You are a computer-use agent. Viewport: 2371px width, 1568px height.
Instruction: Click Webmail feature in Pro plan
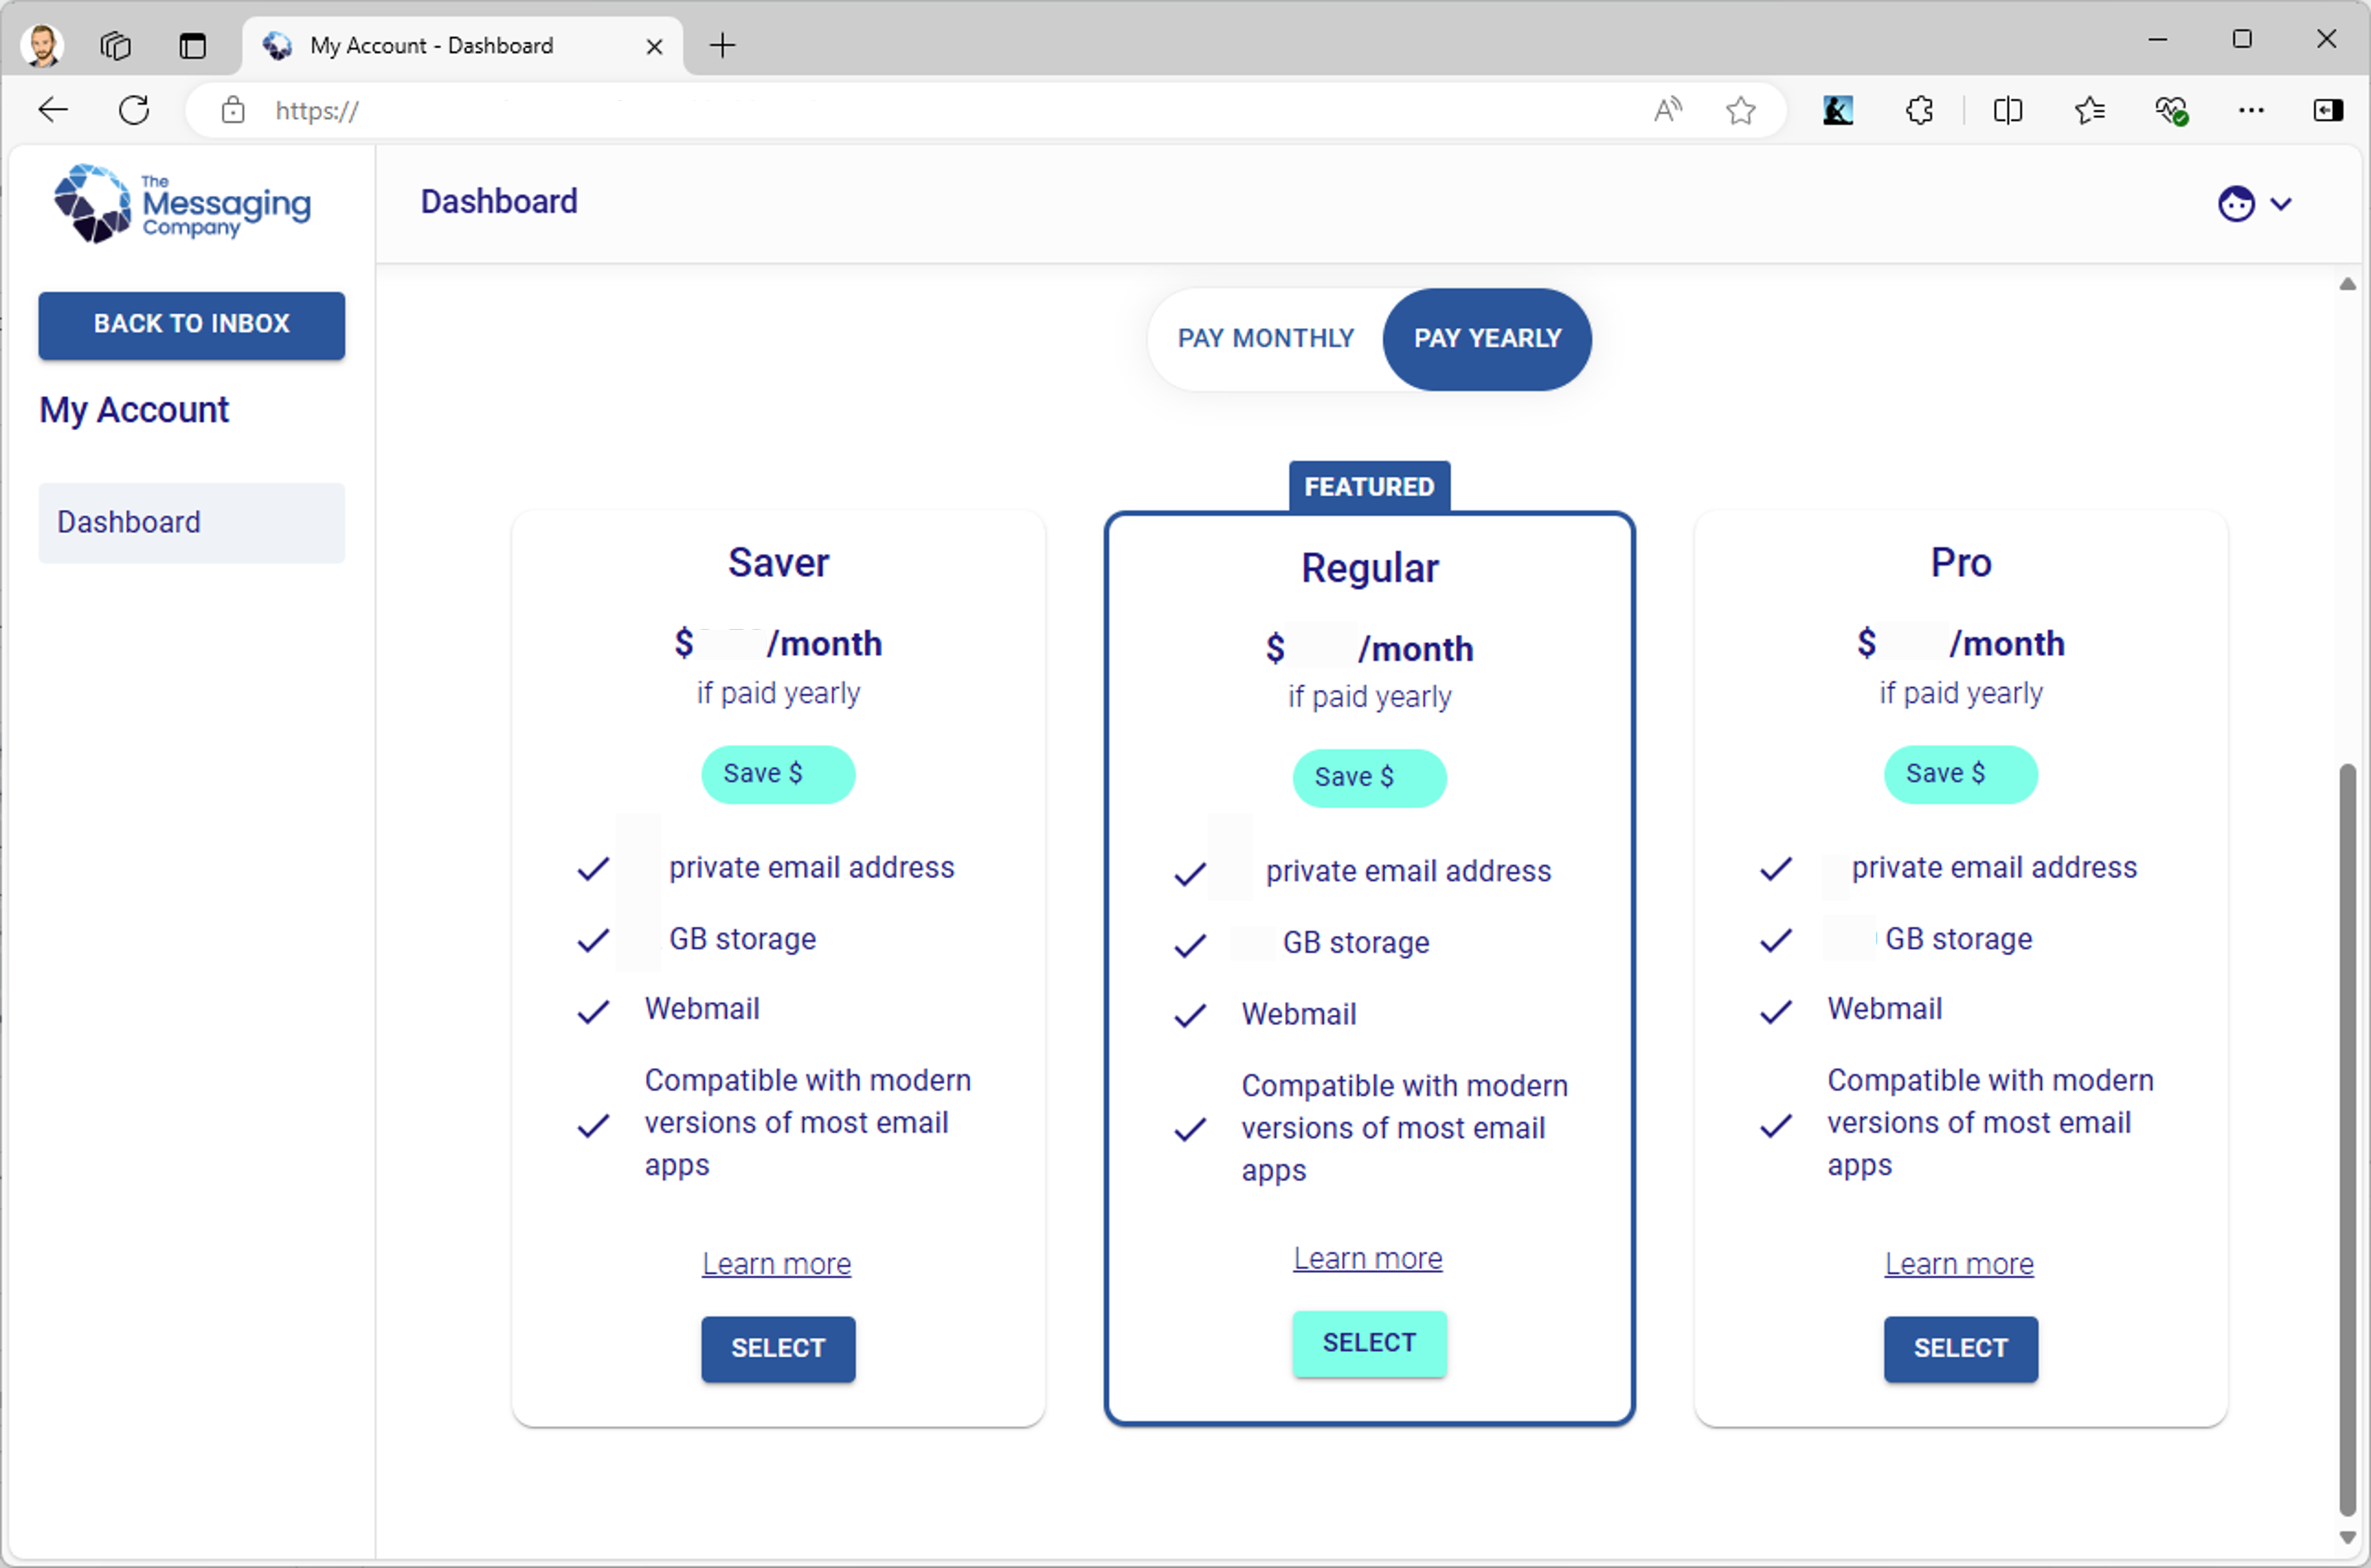[x=1884, y=1009]
